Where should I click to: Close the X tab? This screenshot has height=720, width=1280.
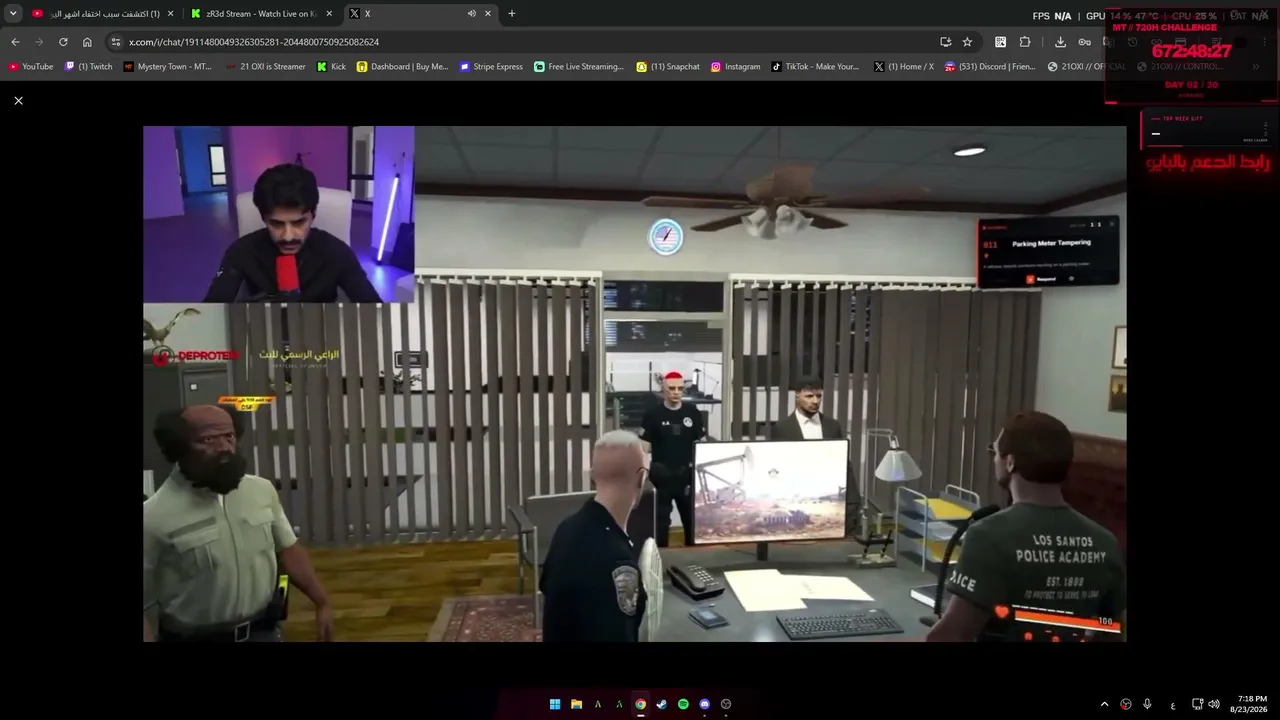pyautogui.click(x=488, y=14)
